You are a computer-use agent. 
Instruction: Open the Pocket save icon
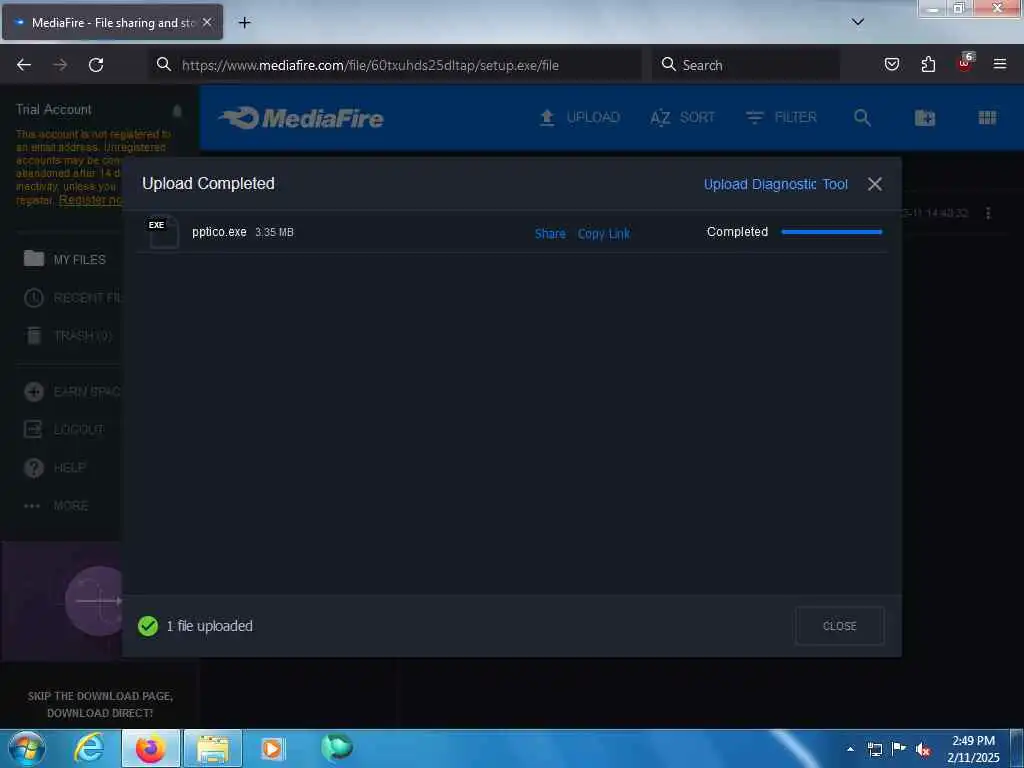click(891, 64)
